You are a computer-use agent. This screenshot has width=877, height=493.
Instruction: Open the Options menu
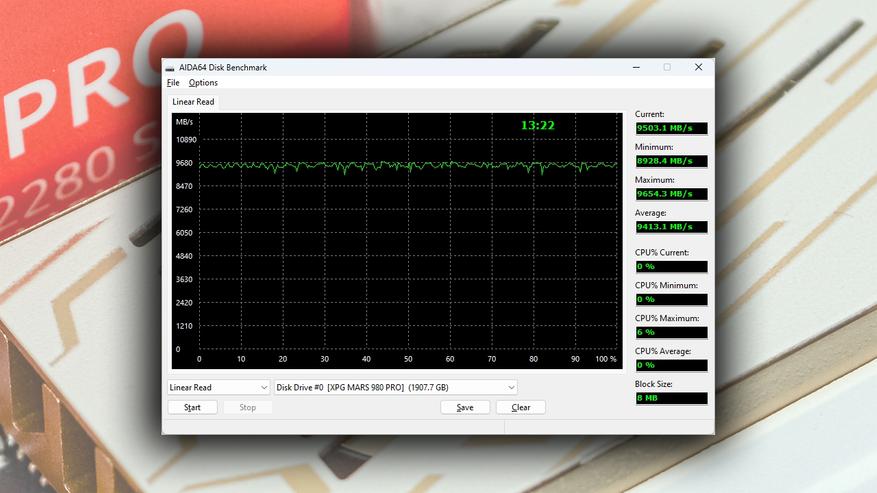203,82
